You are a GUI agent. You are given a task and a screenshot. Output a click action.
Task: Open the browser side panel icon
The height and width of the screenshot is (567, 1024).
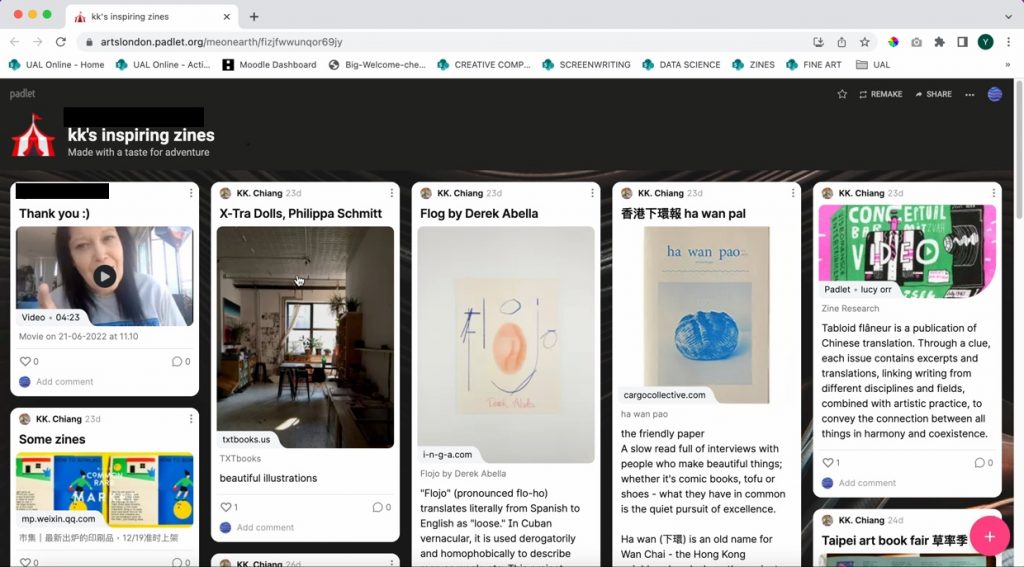962,42
